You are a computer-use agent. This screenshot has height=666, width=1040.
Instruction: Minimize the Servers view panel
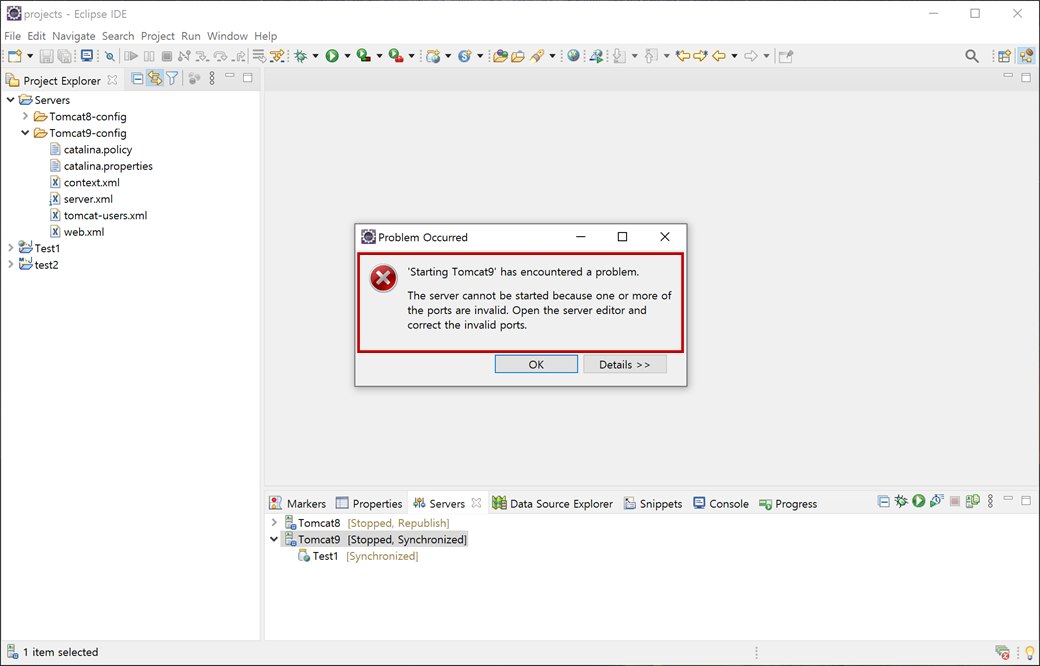[1008, 500]
